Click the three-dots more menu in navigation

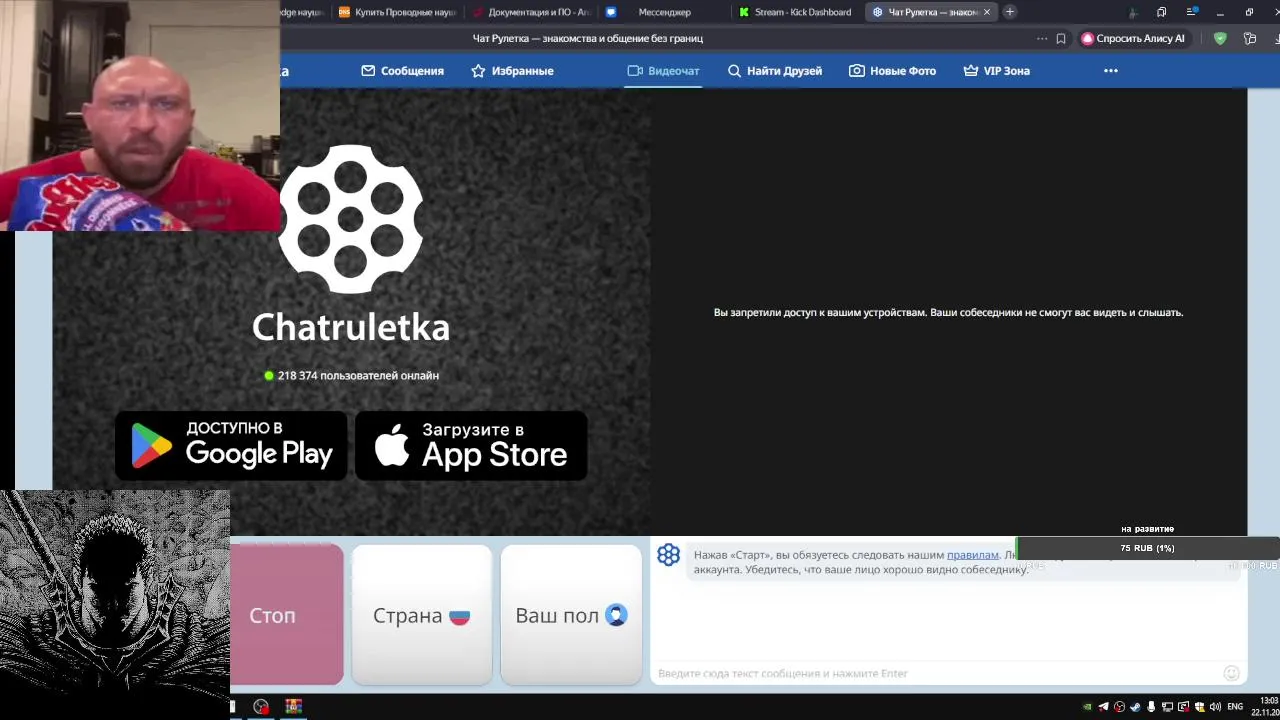1111,71
